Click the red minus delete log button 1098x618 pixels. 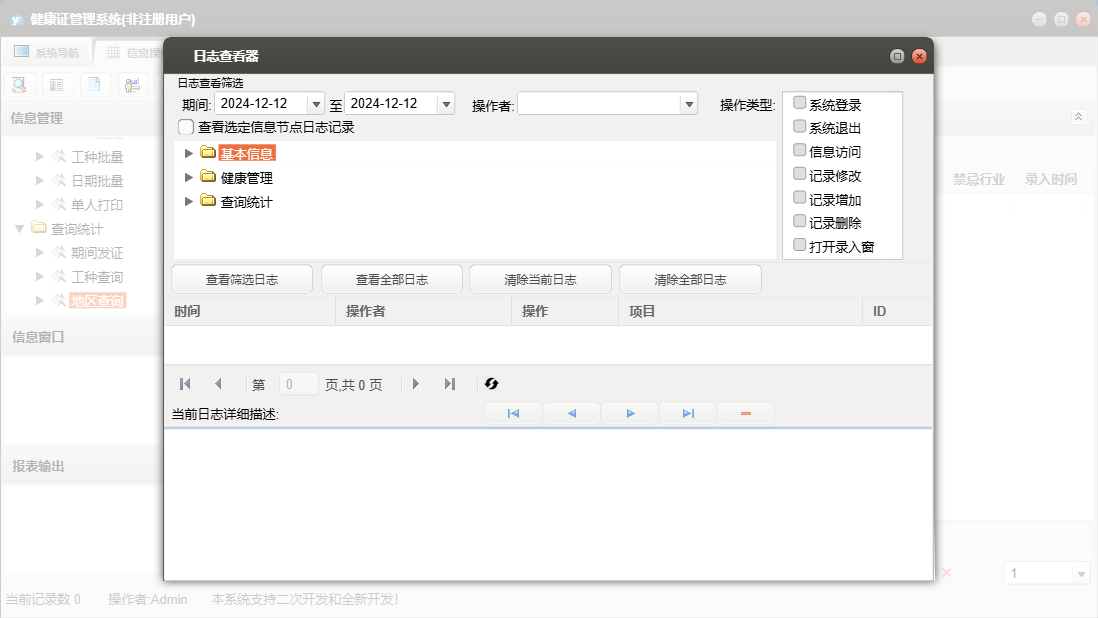[746, 413]
